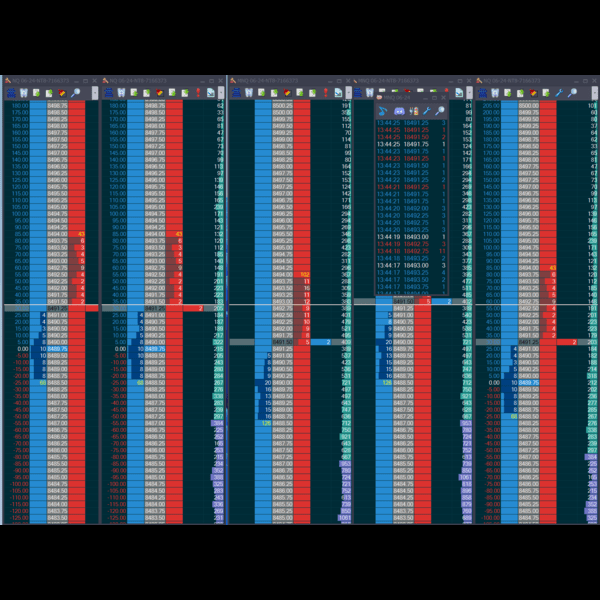Click the 1061 volume value in the first MNQ window
Image resolution: width=600 pixels, height=600 pixels.
tap(345, 518)
